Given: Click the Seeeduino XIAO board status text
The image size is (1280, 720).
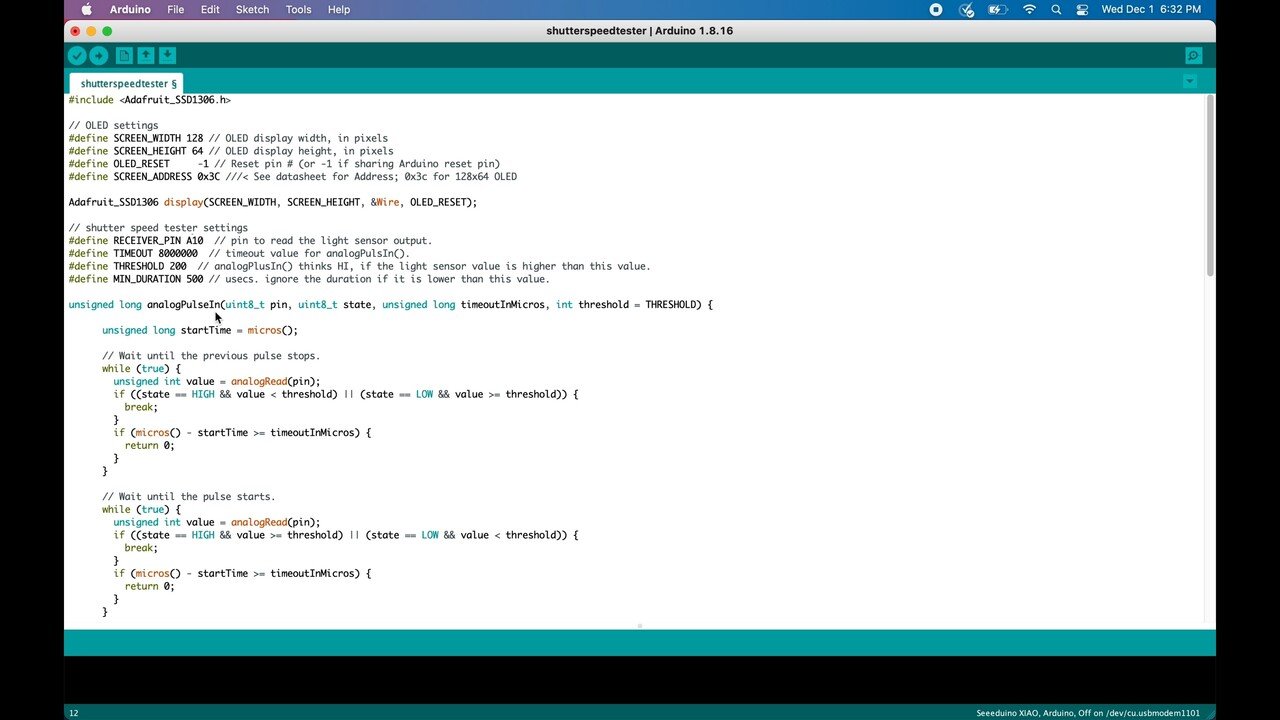Looking at the screenshot, I should coord(1088,713).
